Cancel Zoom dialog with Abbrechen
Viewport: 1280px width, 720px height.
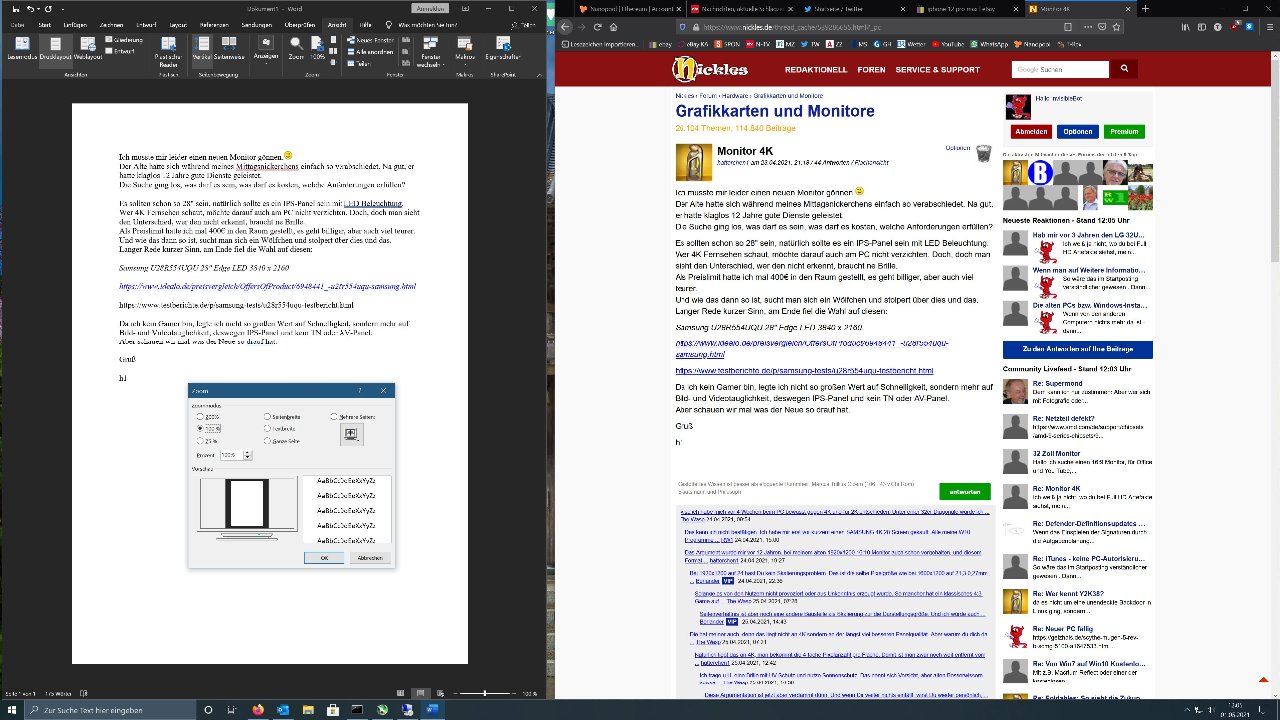pyautogui.click(x=370, y=557)
